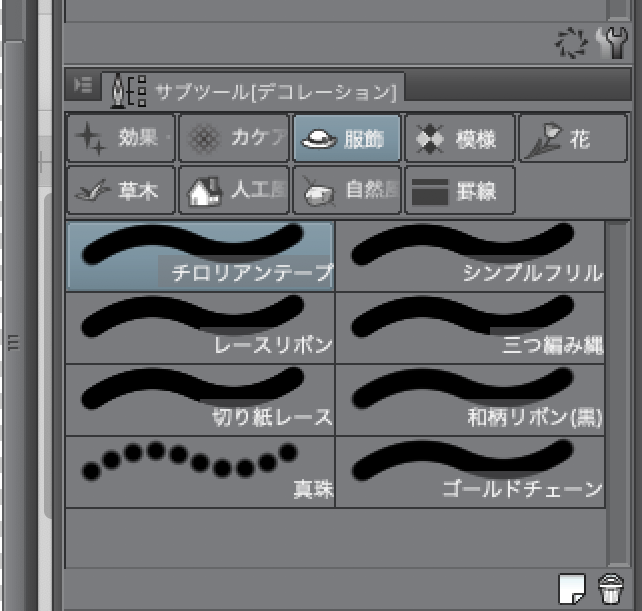Open the sub tool detail wrench icon

pyautogui.click(x=611, y=42)
